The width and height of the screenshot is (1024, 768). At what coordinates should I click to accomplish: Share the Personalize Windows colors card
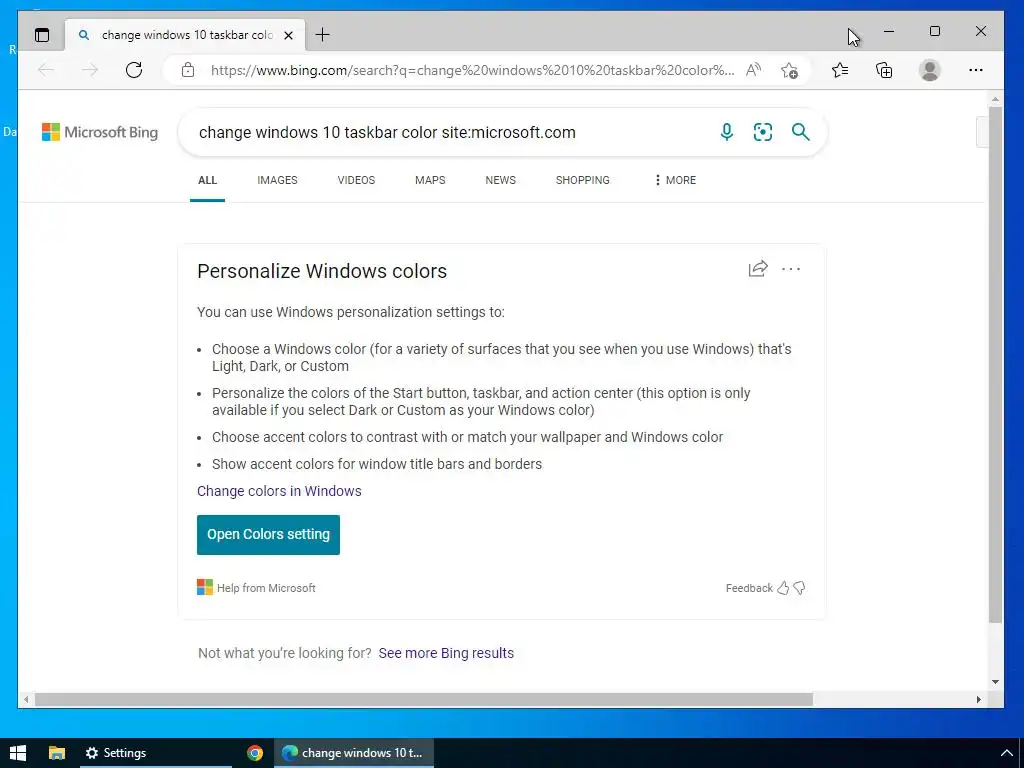(758, 268)
